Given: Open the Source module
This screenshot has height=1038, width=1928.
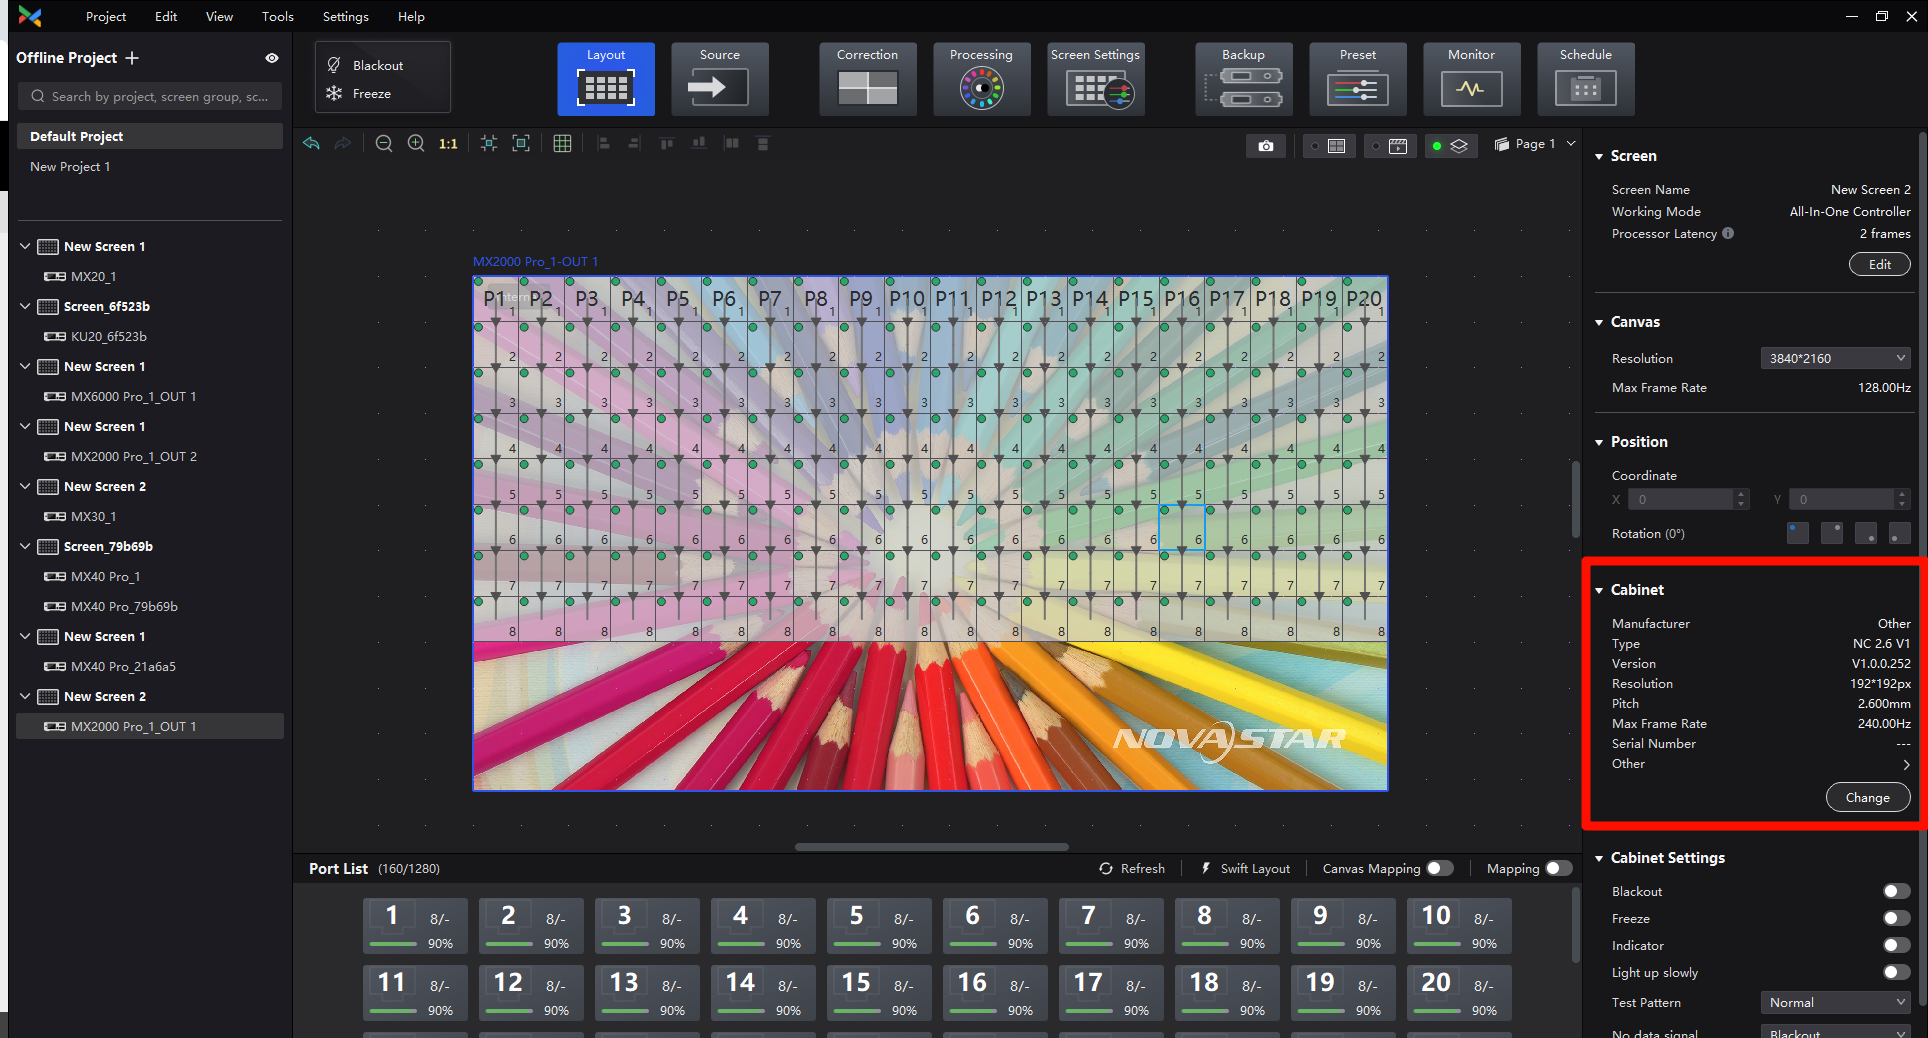Looking at the screenshot, I should click(720, 79).
